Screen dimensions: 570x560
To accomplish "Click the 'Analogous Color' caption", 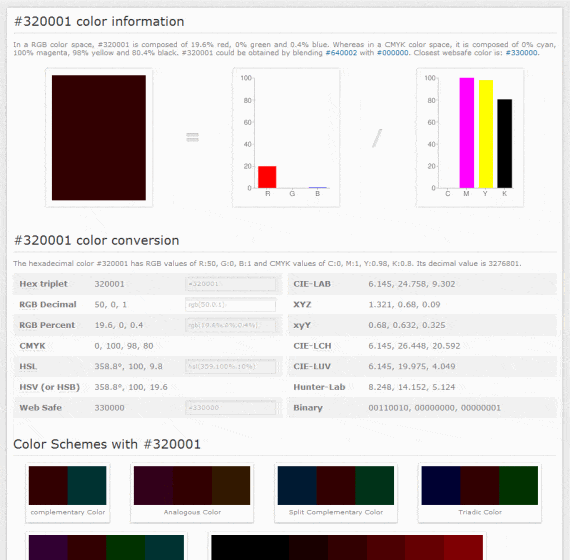I will coord(192,512).
